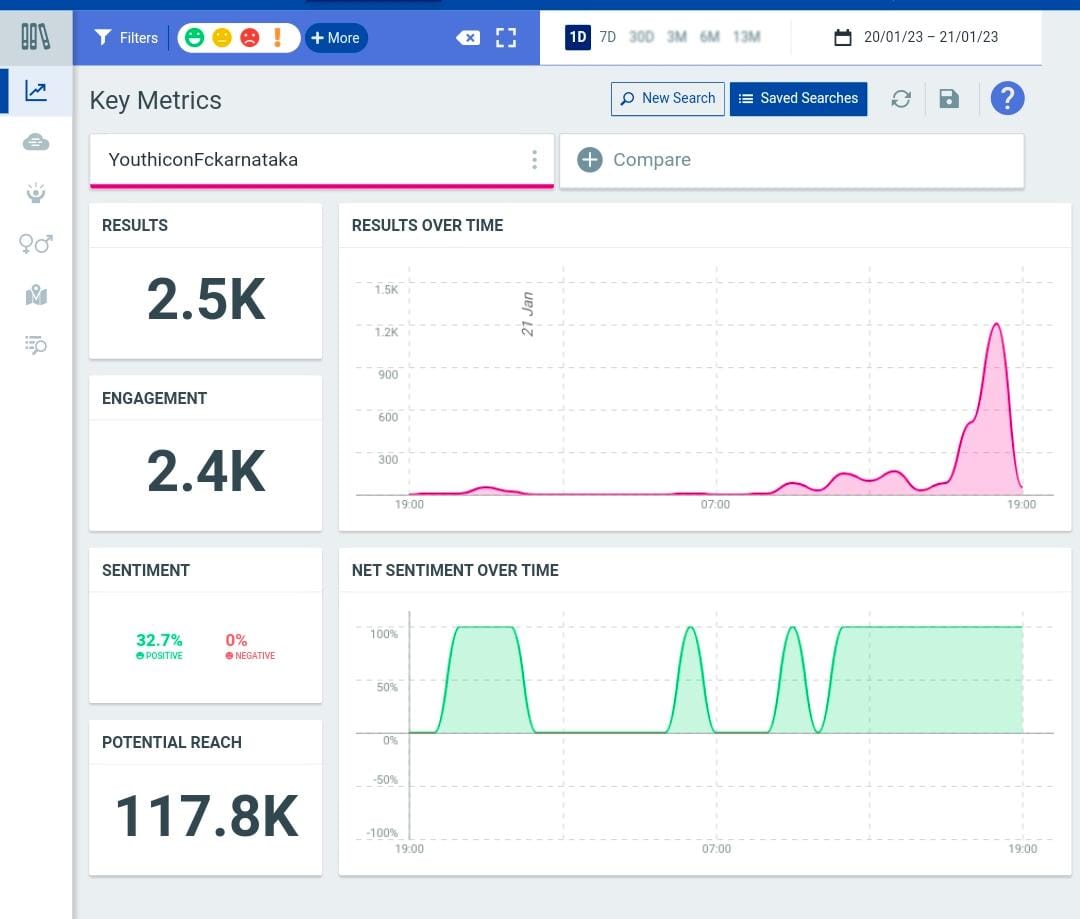Select the 13M time range
Screen dimensions: 1080x919
tap(747, 37)
